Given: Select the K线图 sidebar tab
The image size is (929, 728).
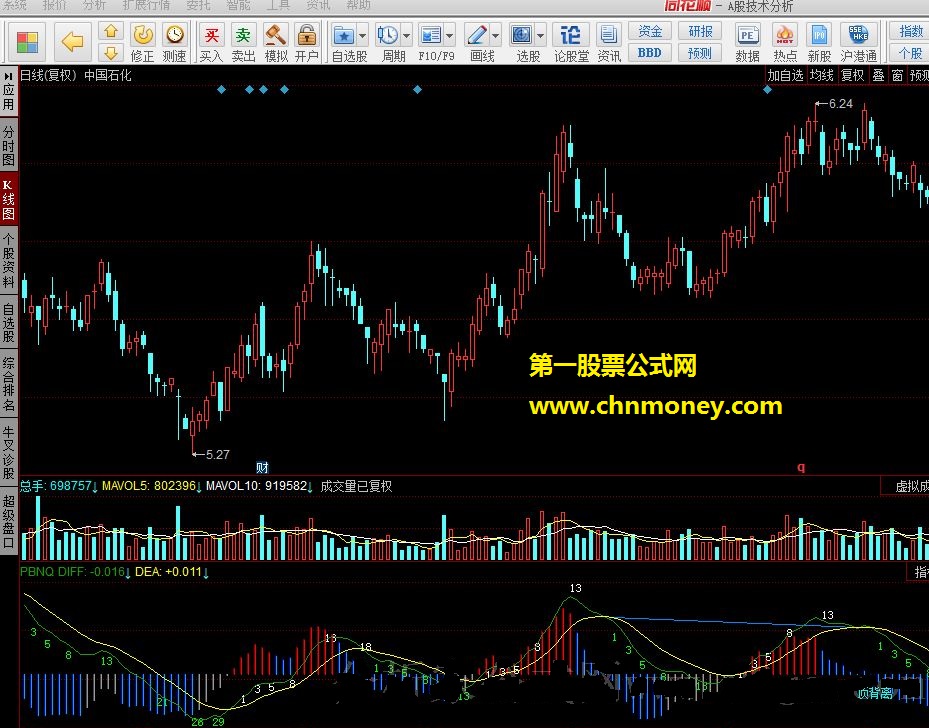Looking at the screenshot, I should tap(8, 200).
